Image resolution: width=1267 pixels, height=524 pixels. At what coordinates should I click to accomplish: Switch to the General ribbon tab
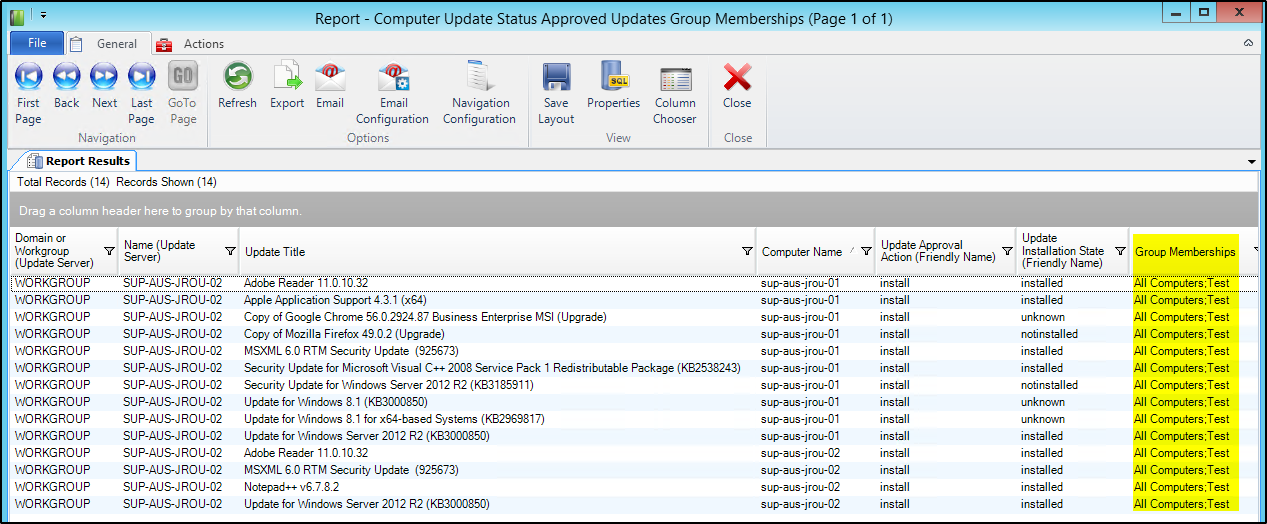[108, 44]
